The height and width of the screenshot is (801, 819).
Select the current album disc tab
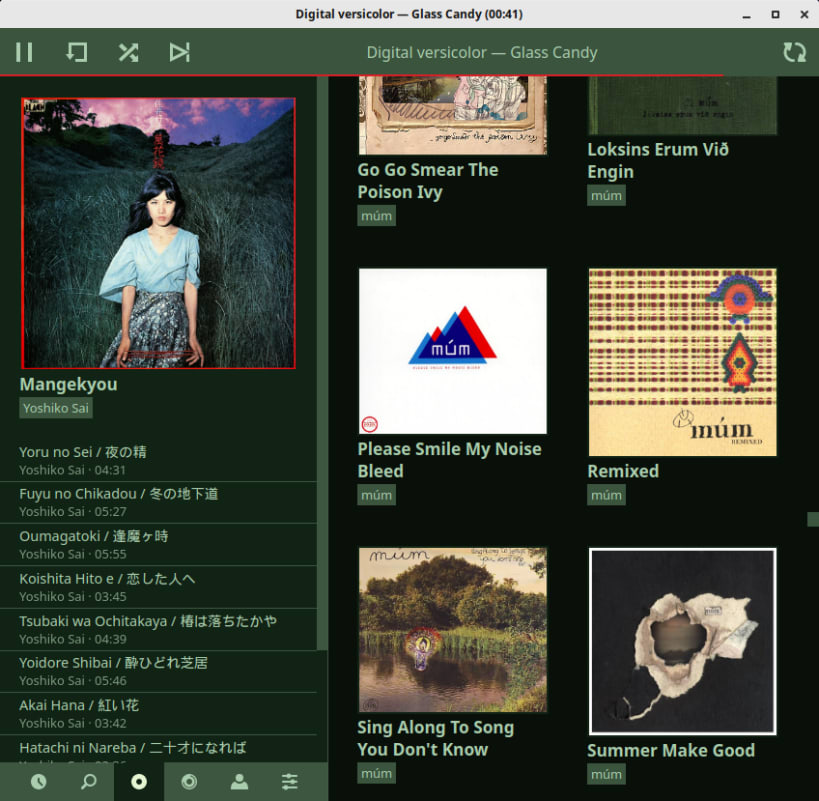coord(139,782)
